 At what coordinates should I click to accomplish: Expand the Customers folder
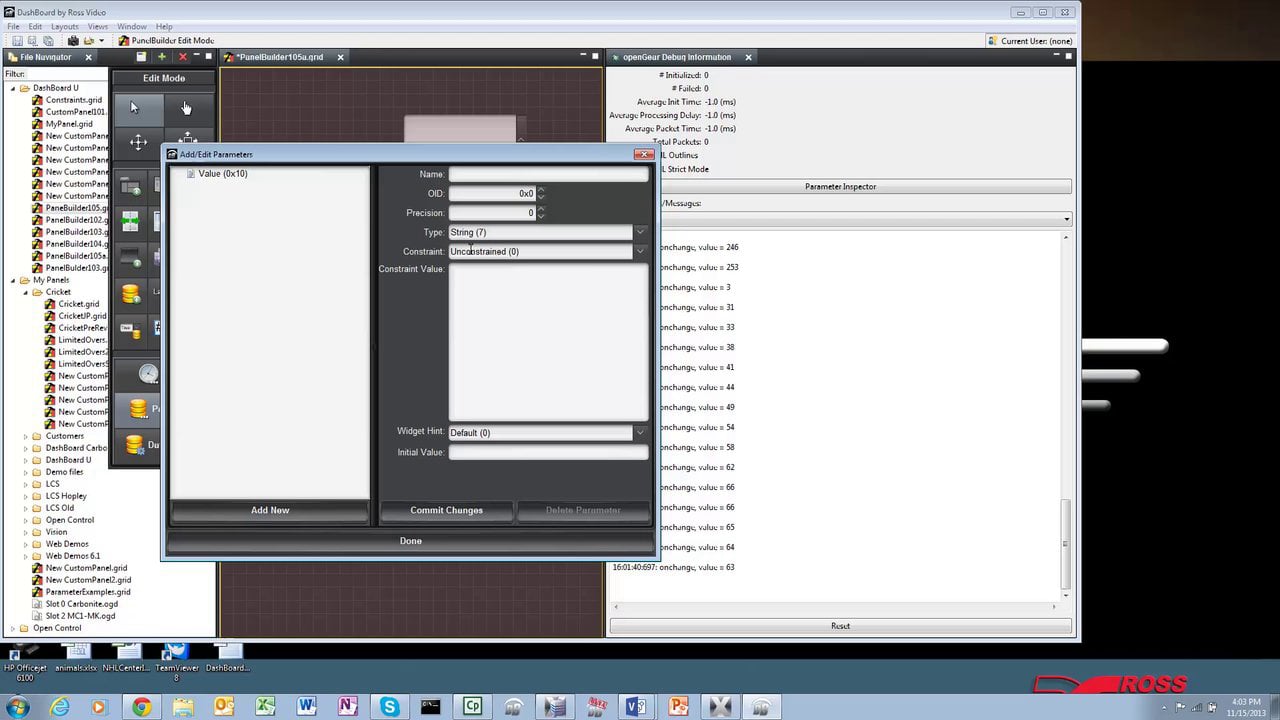(x=25, y=436)
